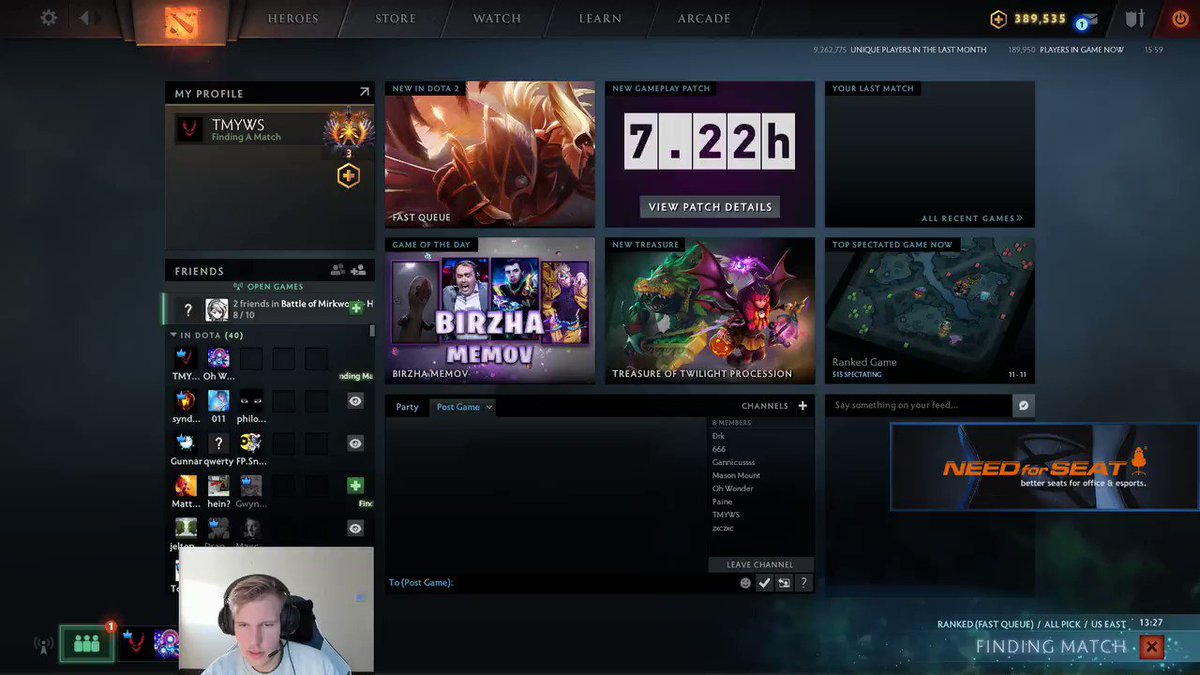Image resolution: width=1200 pixels, height=675 pixels.
Task: Click Oh Wonder friend avatar
Action: 218,358
